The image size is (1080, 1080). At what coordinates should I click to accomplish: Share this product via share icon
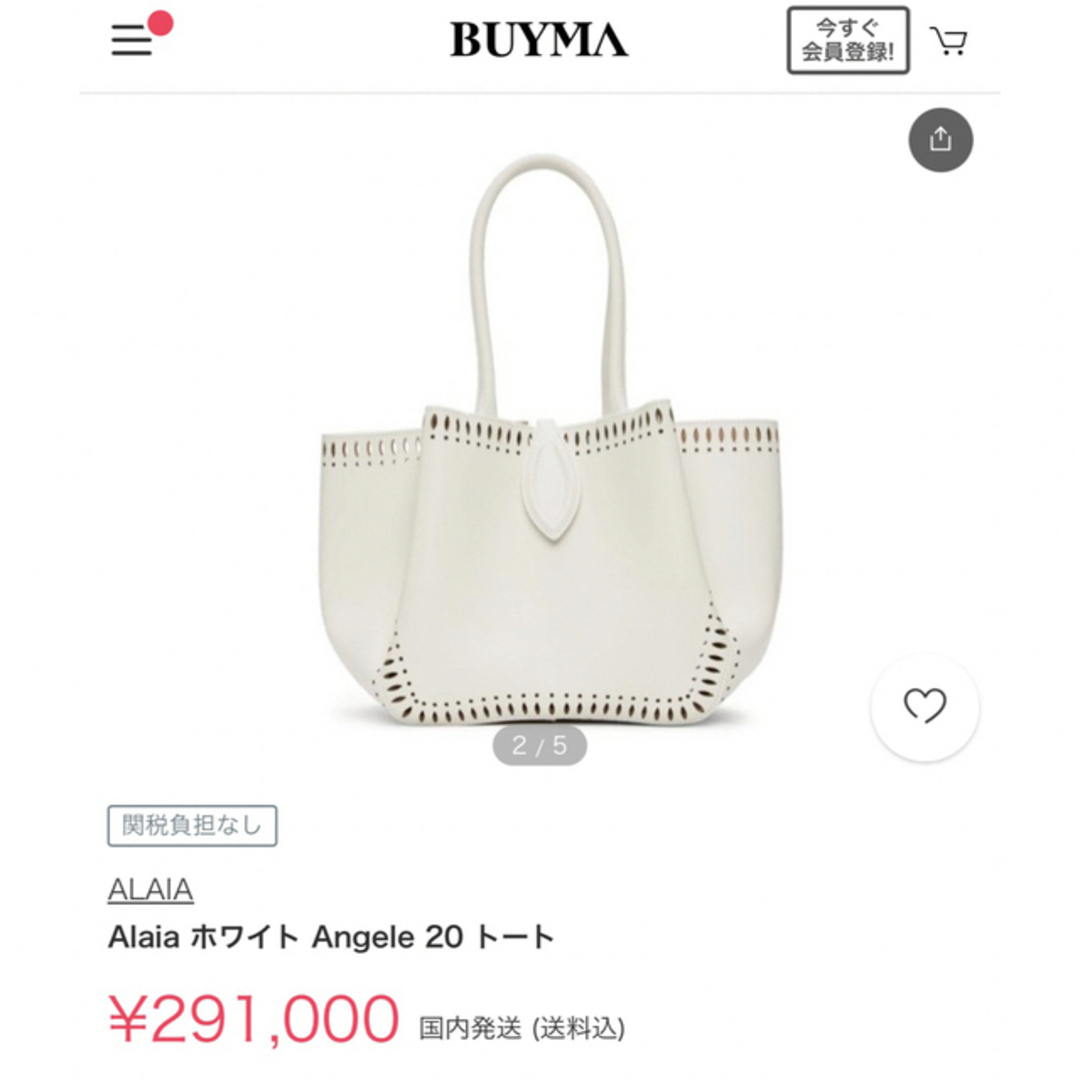click(x=940, y=140)
